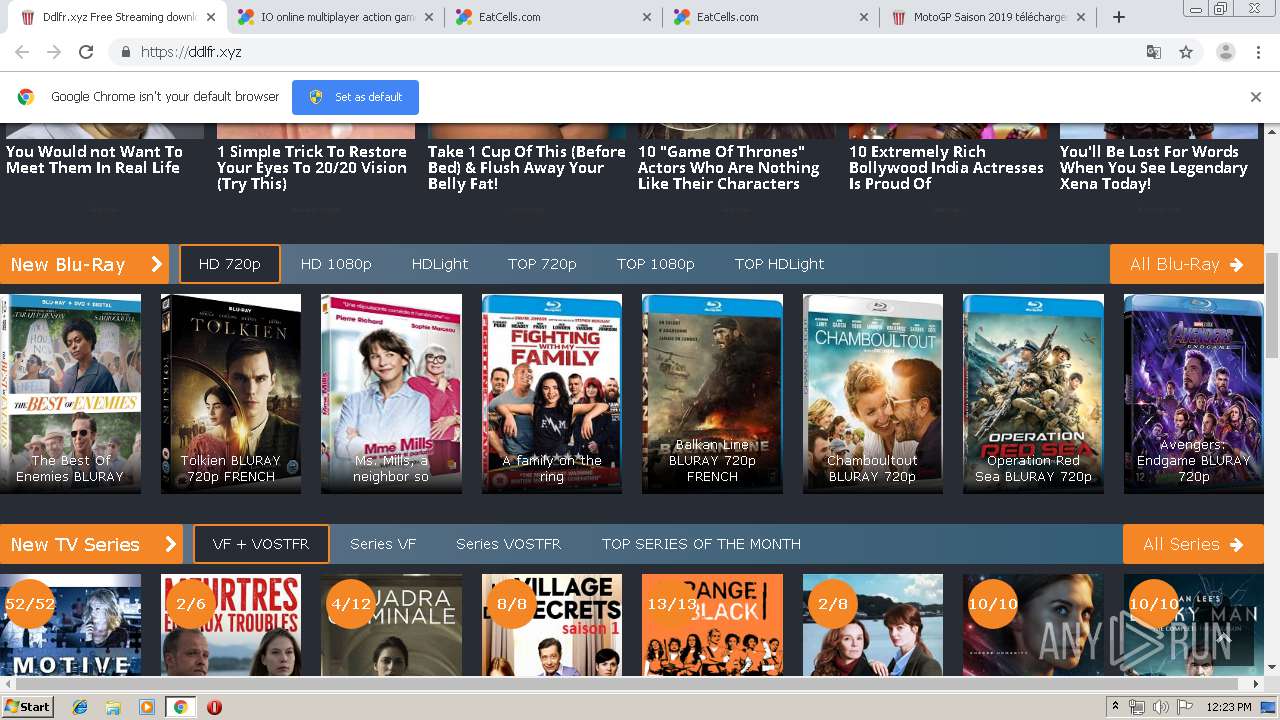Open the Meet Them In Real Life ad
Image resolution: width=1280 pixels, height=720 pixels.
pyautogui.click(x=95, y=160)
